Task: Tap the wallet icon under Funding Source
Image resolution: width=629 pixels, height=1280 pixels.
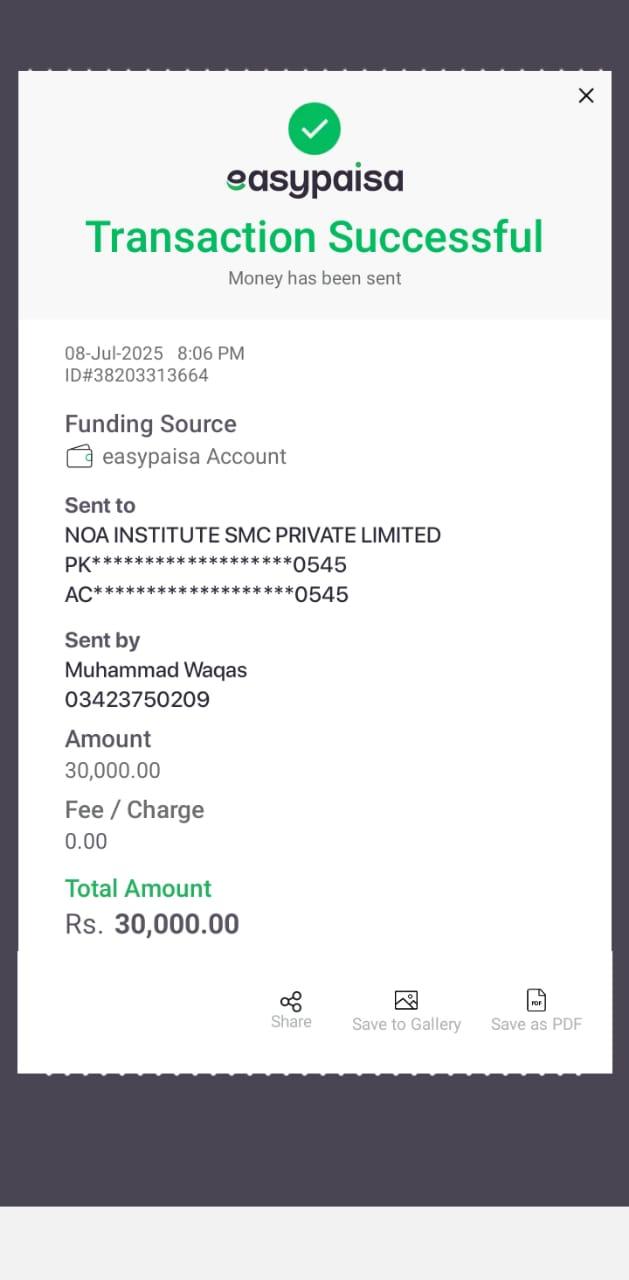Action: (x=79, y=457)
